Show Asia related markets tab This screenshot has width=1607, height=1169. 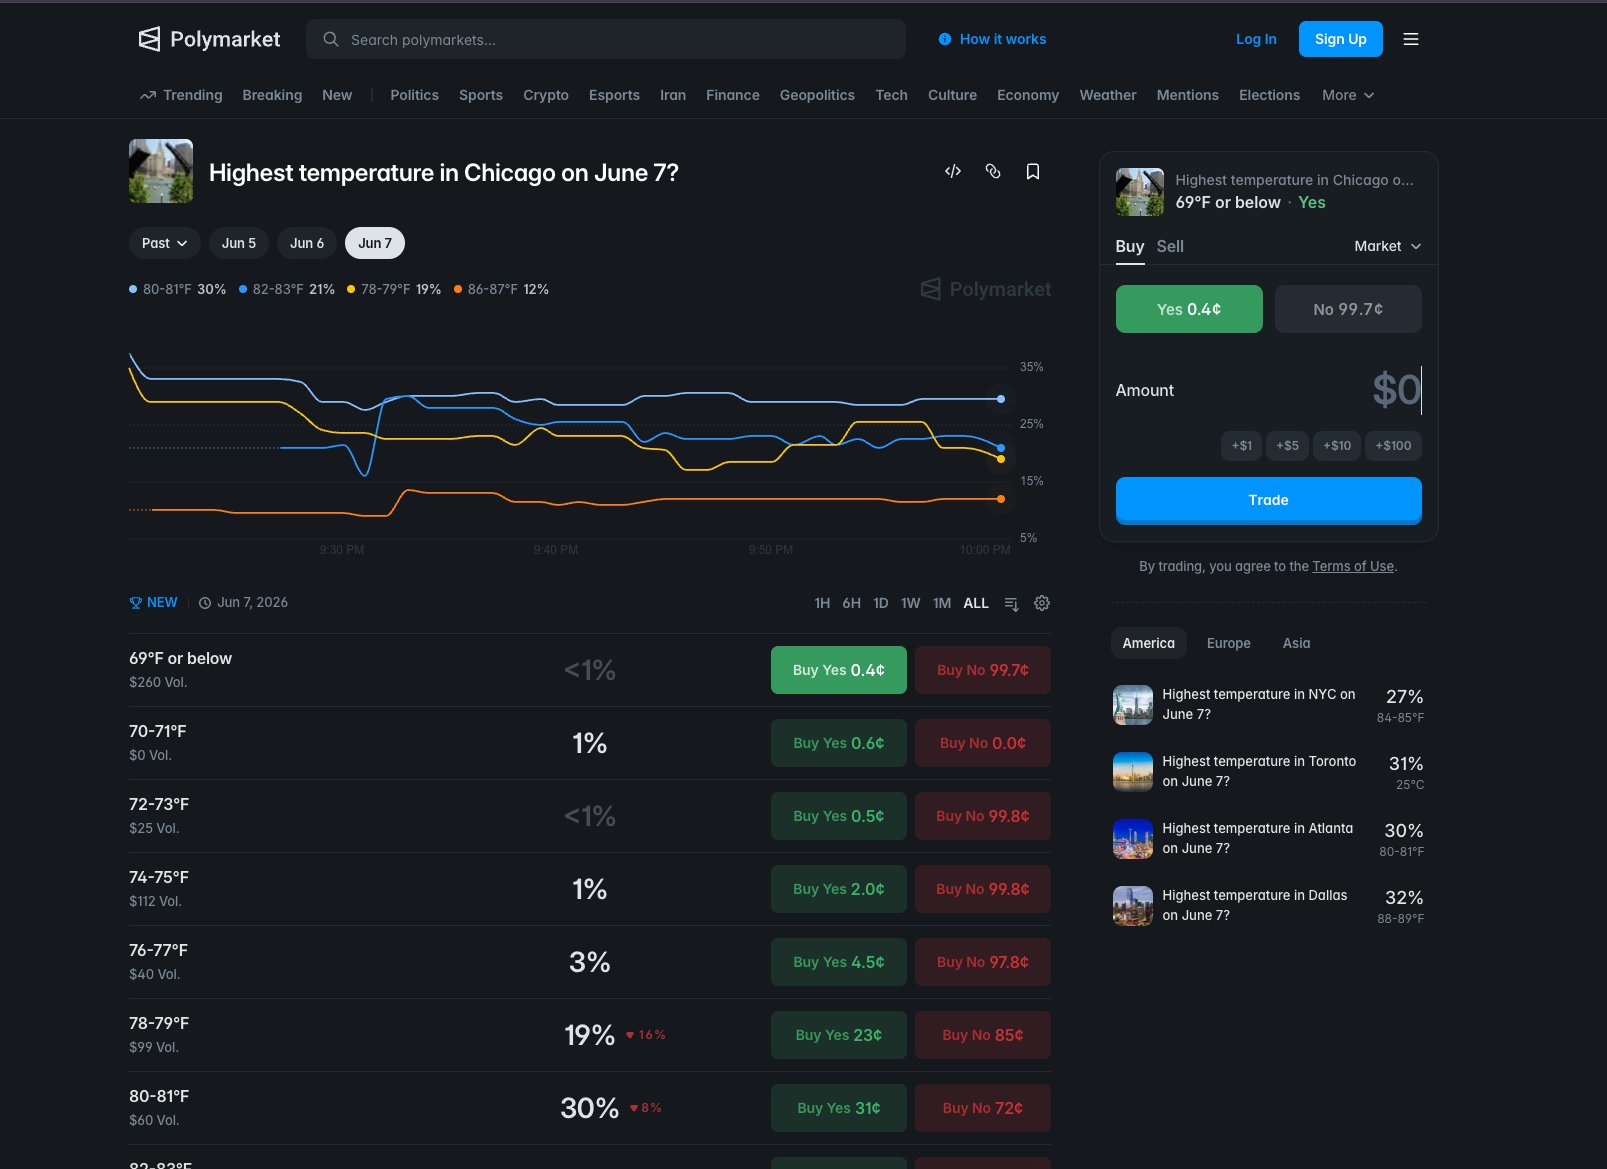(1297, 643)
